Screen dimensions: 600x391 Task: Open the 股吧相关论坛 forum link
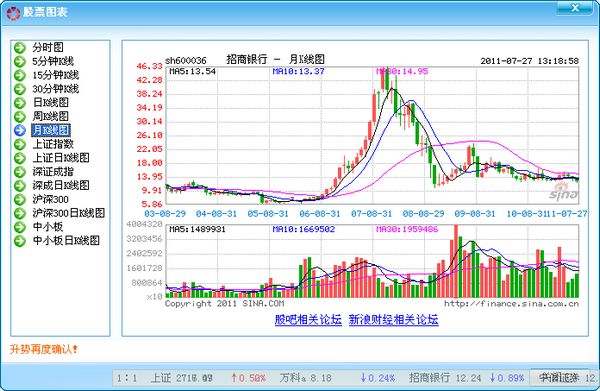pyautogui.click(x=308, y=319)
